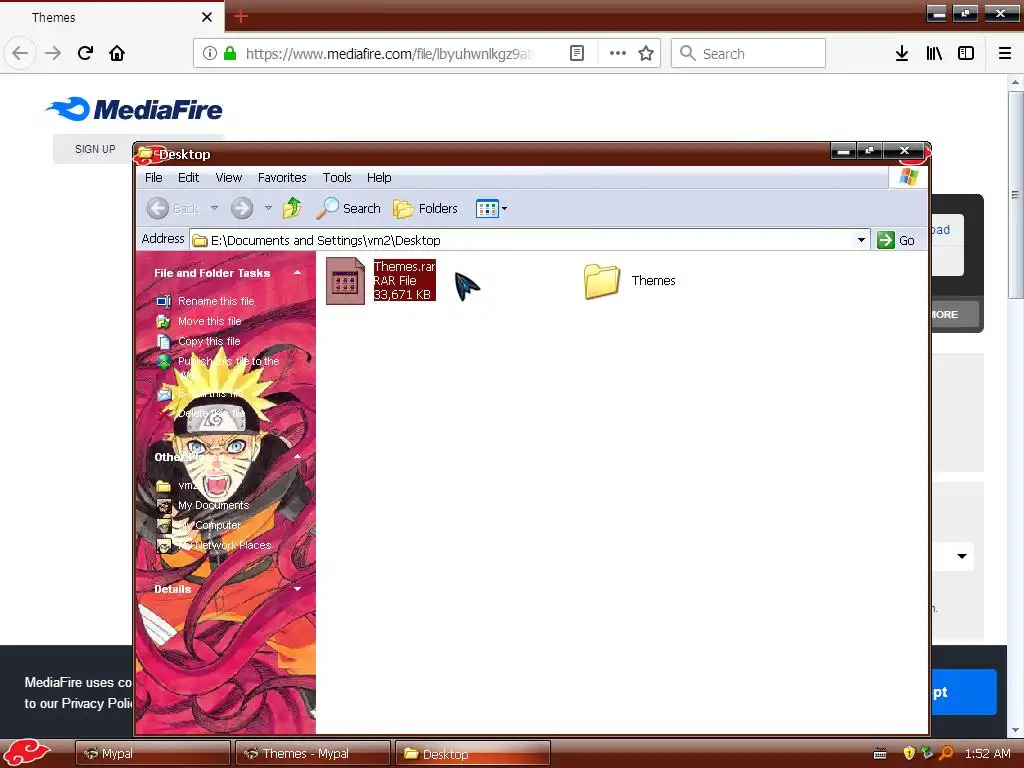
Task: Switch to Mypal taskbar button
Action: click(x=153, y=753)
